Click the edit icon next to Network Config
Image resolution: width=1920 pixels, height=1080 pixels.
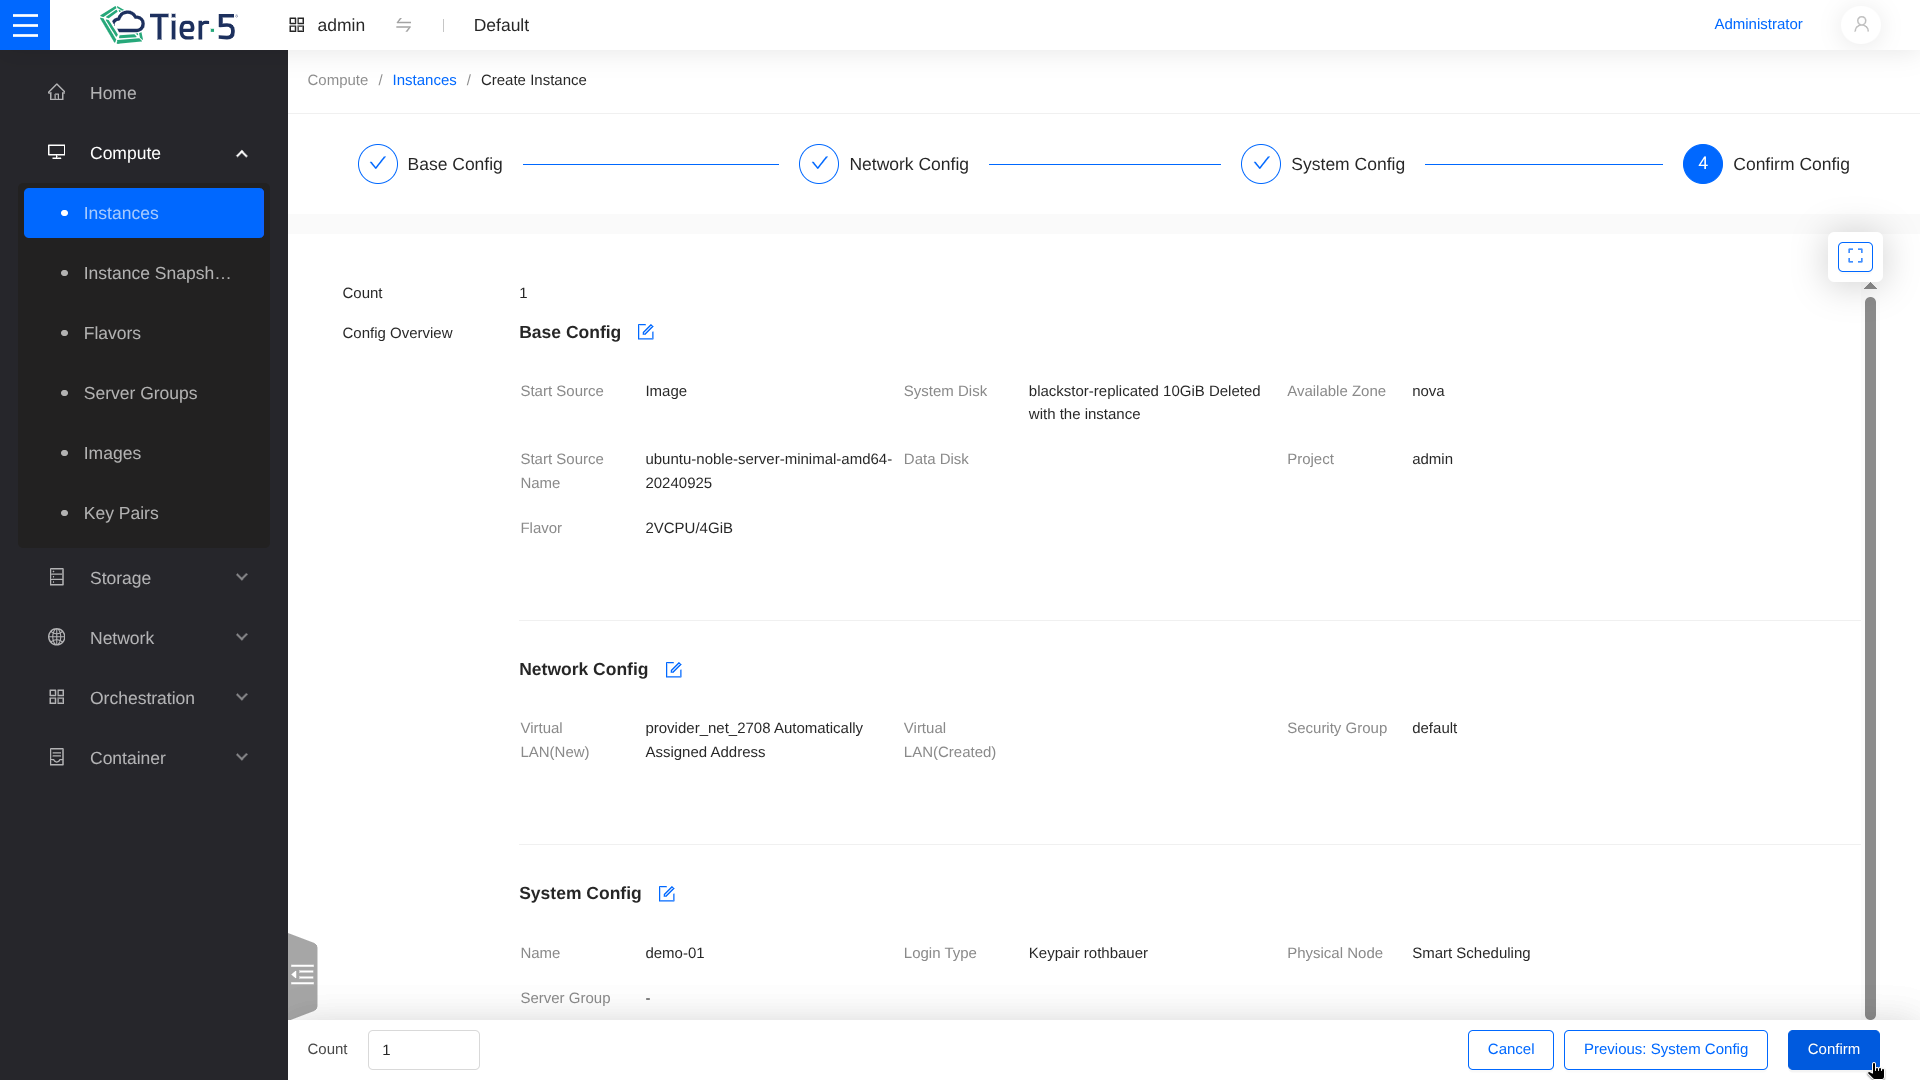point(674,670)
